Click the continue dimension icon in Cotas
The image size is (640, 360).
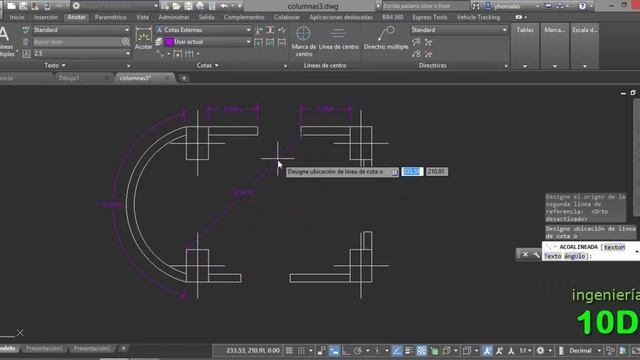pos(189,54)
